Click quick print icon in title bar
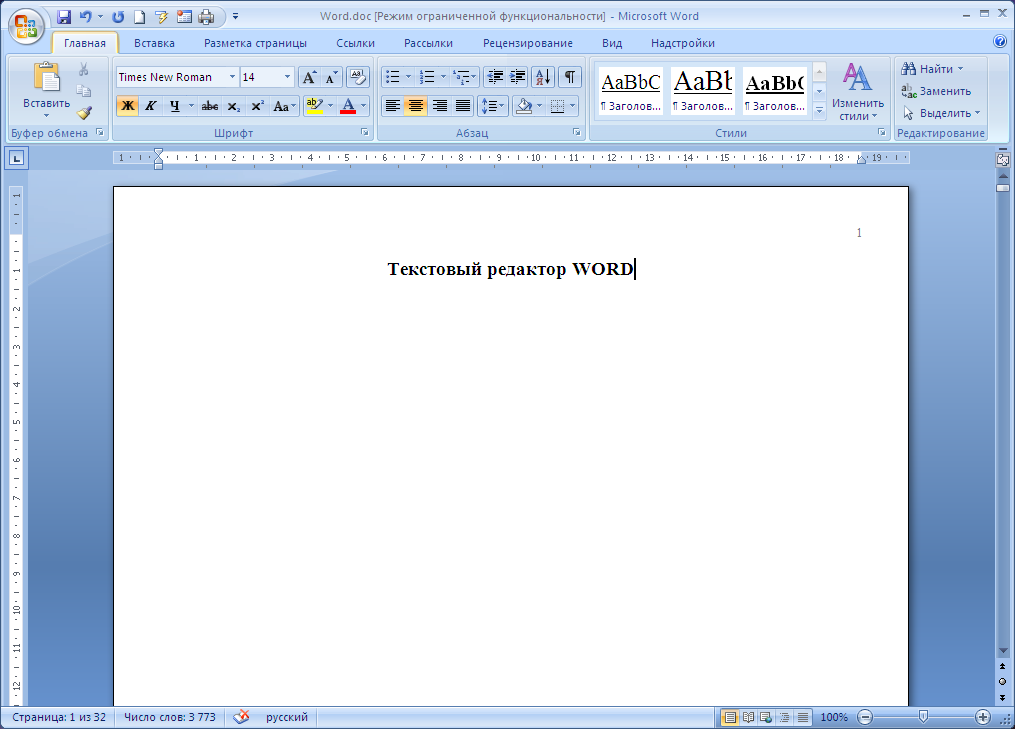 point(206,16)
